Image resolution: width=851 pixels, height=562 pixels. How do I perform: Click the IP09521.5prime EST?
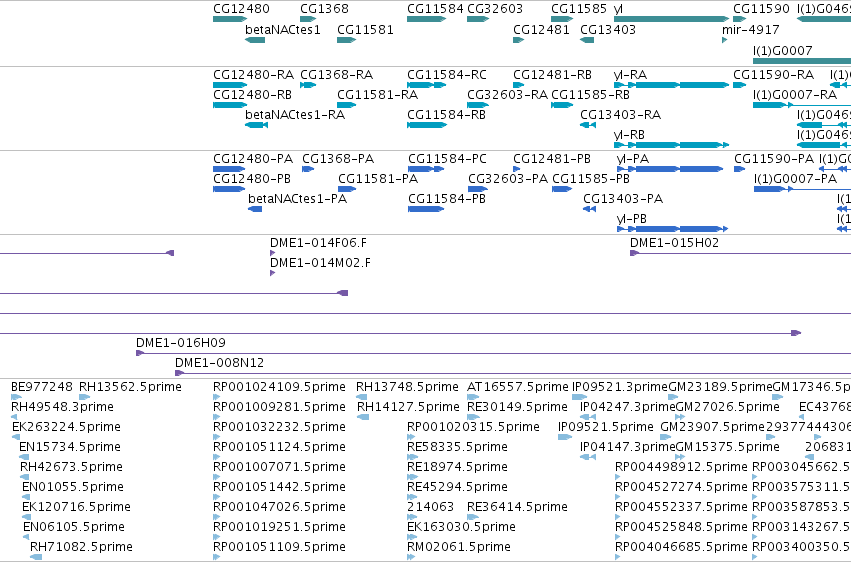565,437
